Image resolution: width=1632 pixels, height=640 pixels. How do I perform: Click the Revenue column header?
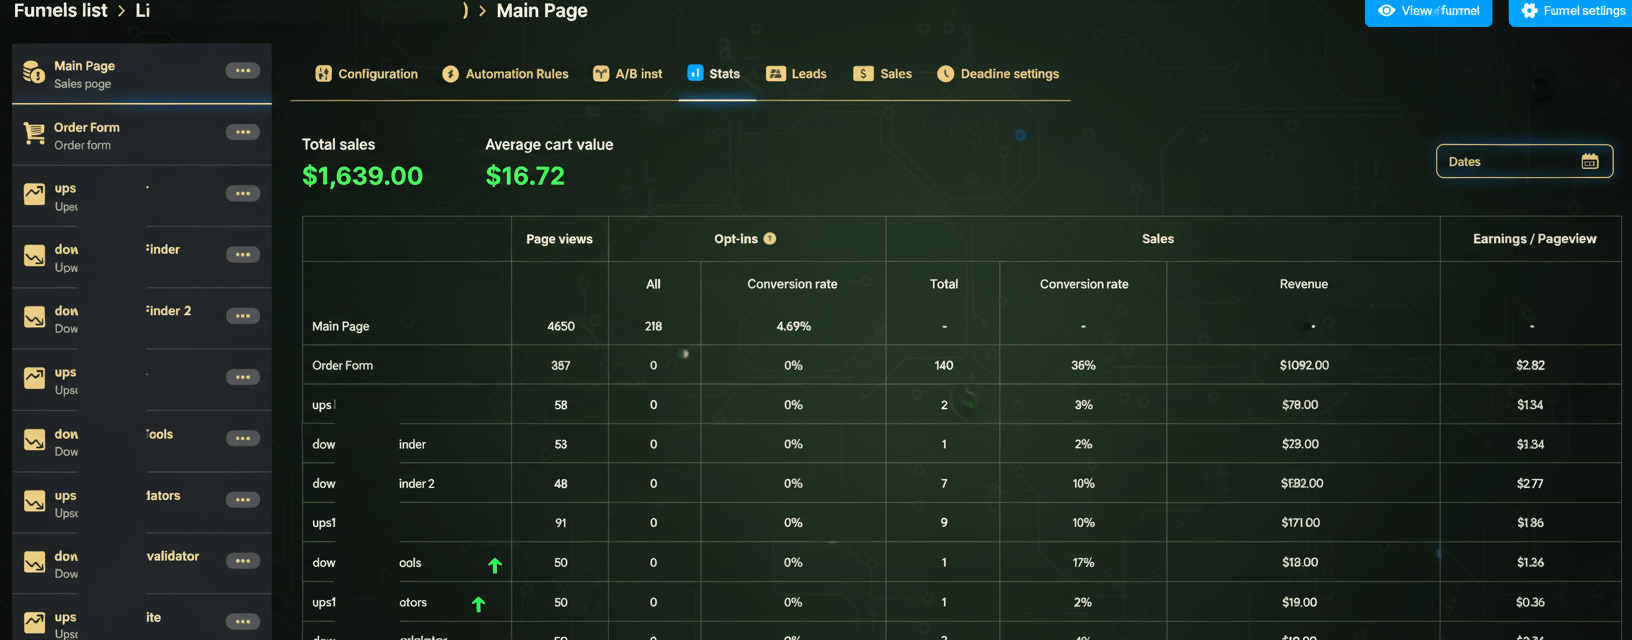(x=1303, y=284)
